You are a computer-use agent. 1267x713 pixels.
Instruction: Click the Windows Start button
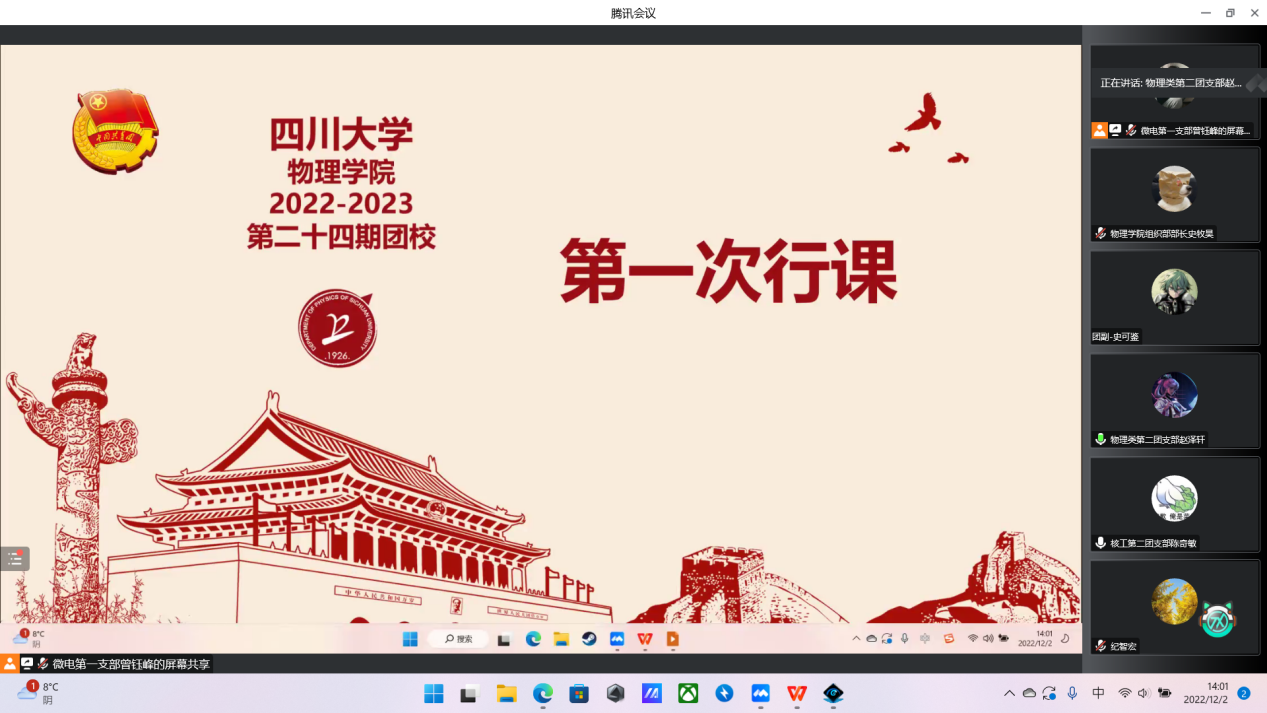[434, 693]
